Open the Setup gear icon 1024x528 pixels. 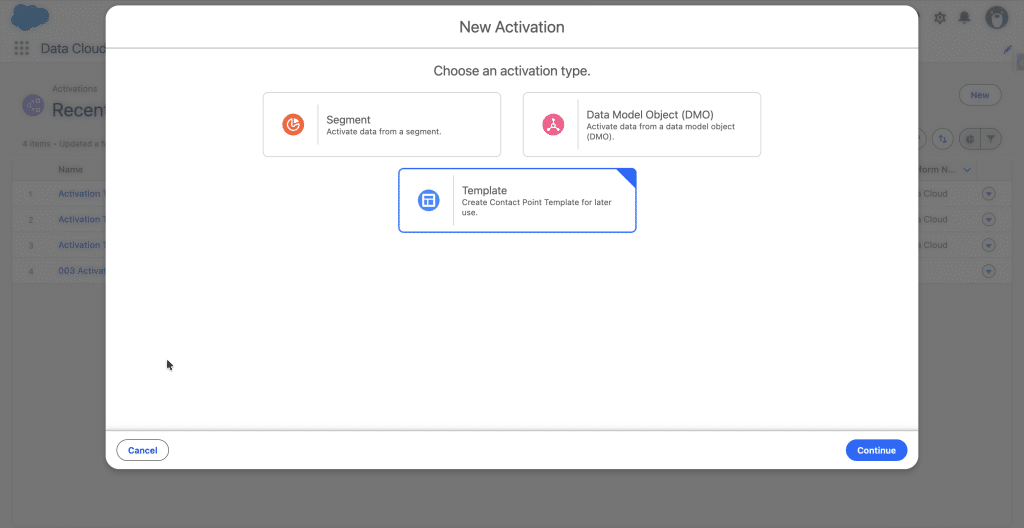939,18
